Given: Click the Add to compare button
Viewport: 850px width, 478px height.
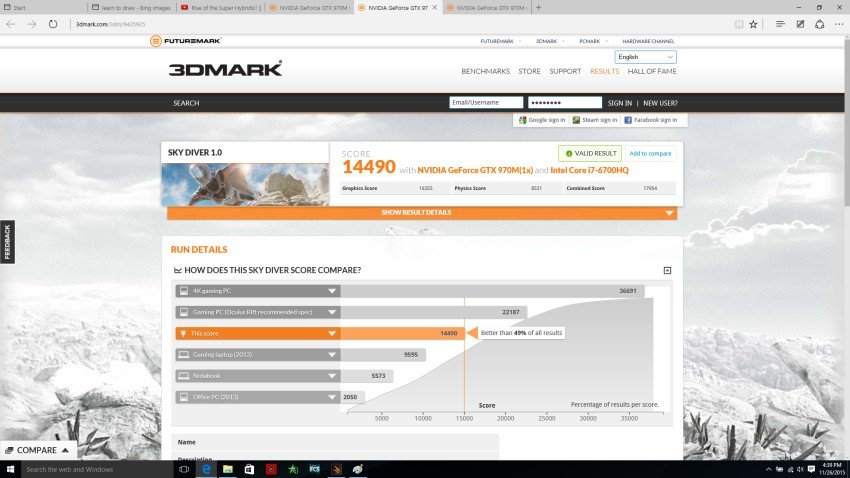Looking at the screenshot, I should [x=651, y=153].
